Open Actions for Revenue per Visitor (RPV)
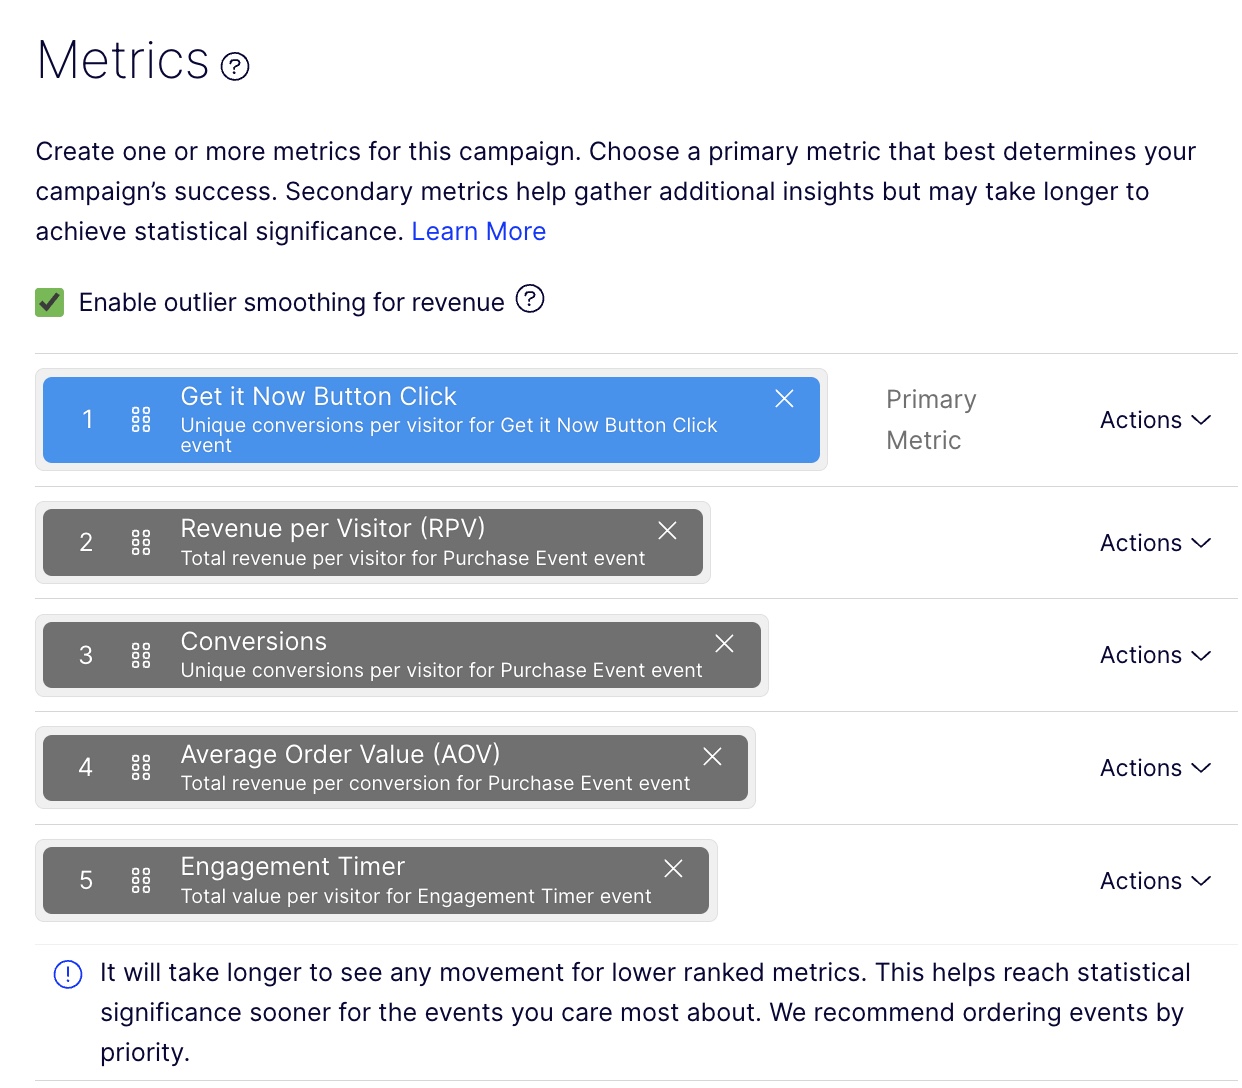1242x1088 pixels. pos(1154,542)
